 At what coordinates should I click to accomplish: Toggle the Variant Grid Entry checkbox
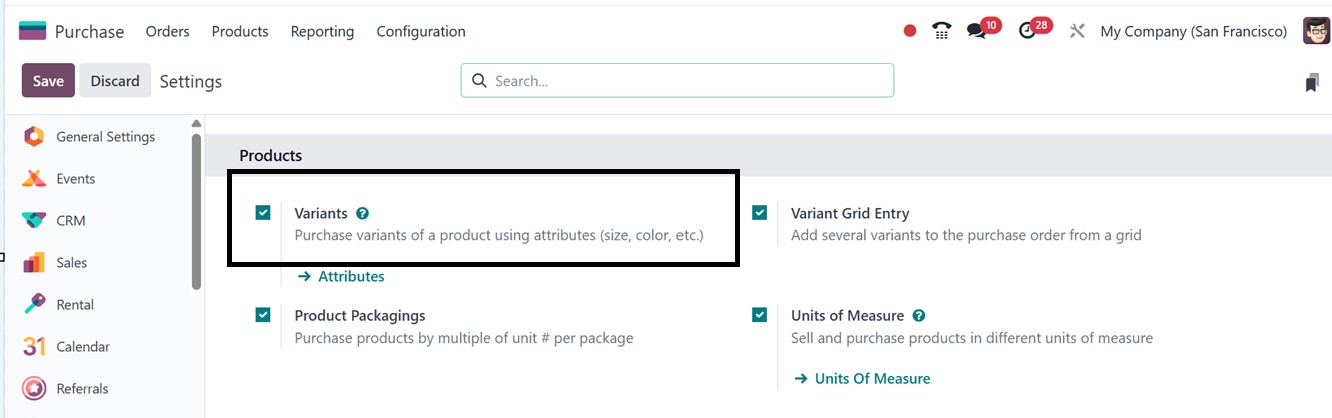(x=760, y=212)
